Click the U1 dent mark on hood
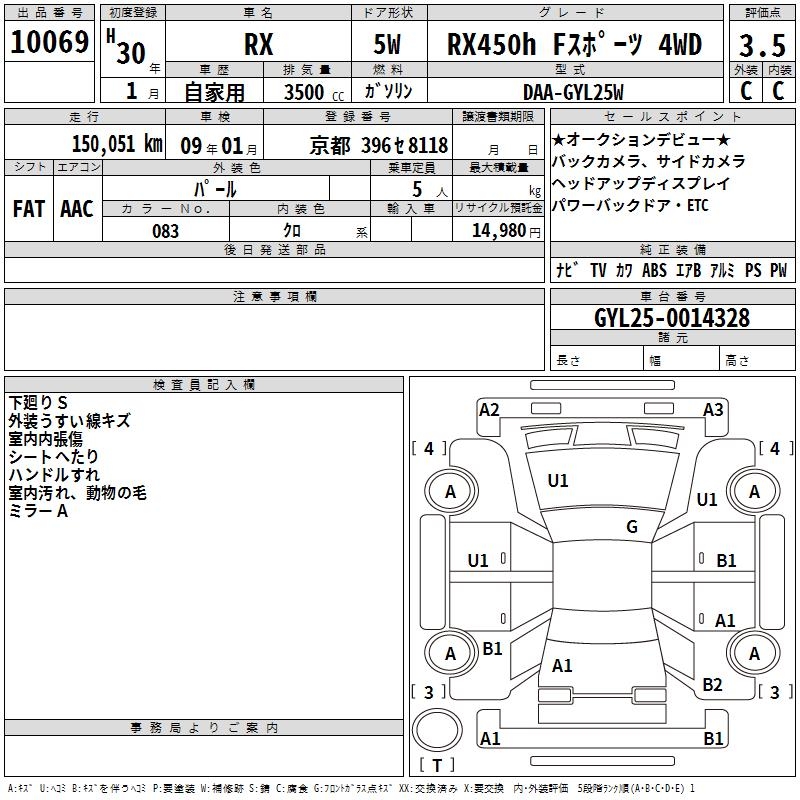Viewport: 800px width, 800px height. coord(558,481)
